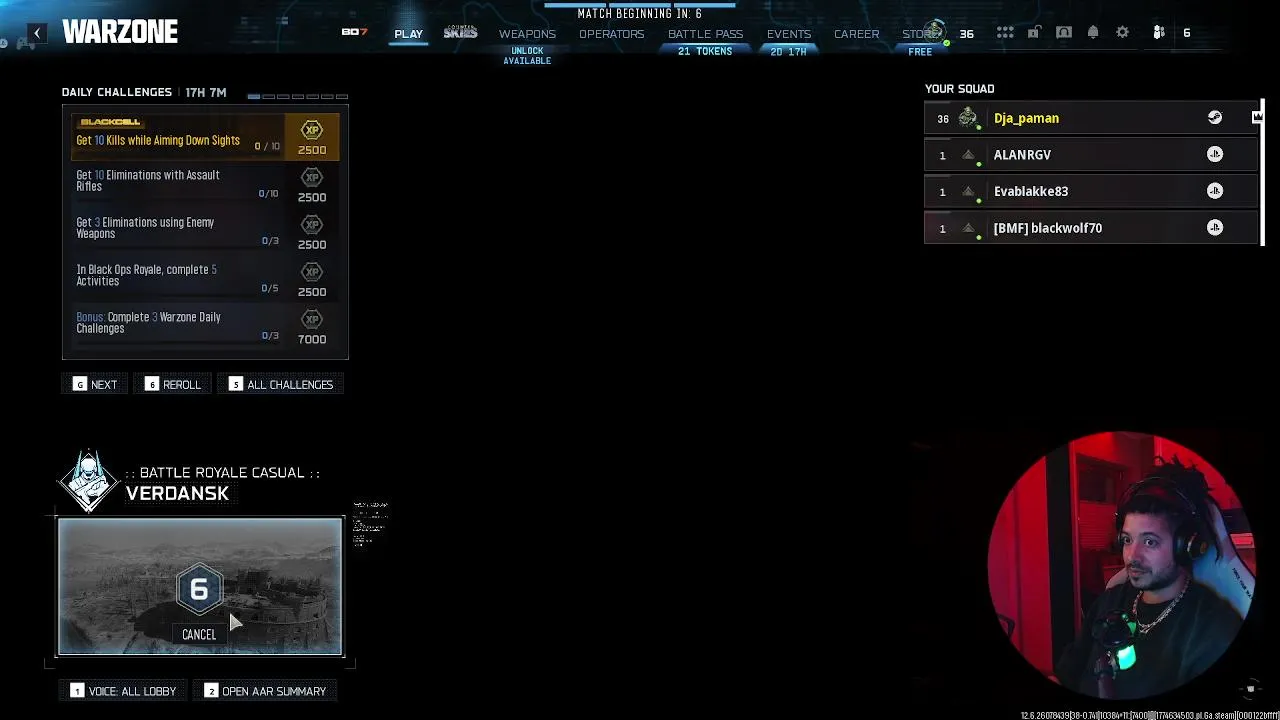Click the Verdansk map thumbnail
Screen dimensions: 1280x720
point(200,587)
